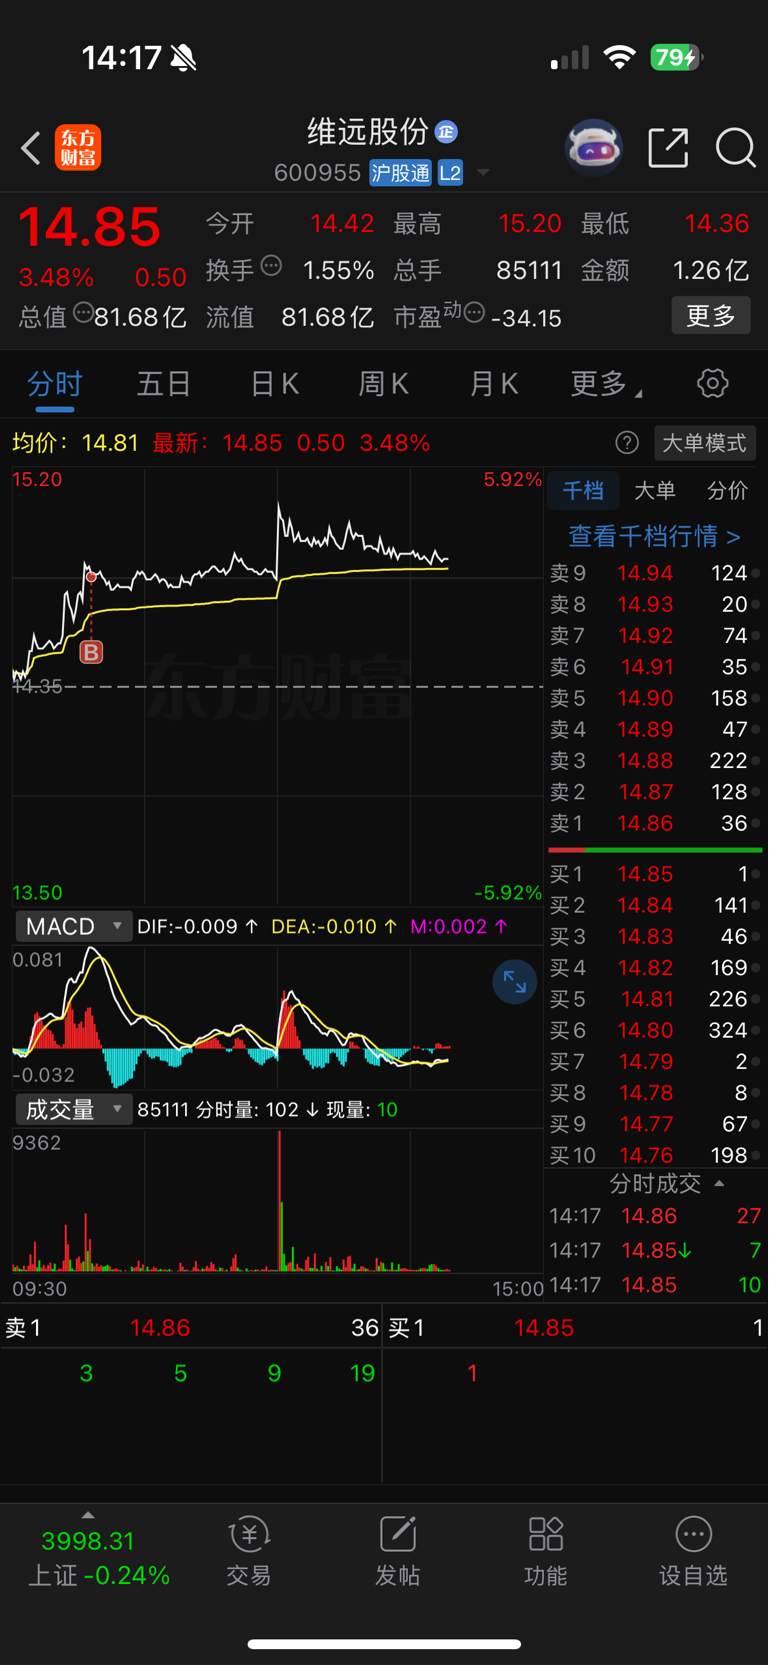Screen dimensions: 769x1665
Task: Share the stock page via export icon
Action: 668,148
